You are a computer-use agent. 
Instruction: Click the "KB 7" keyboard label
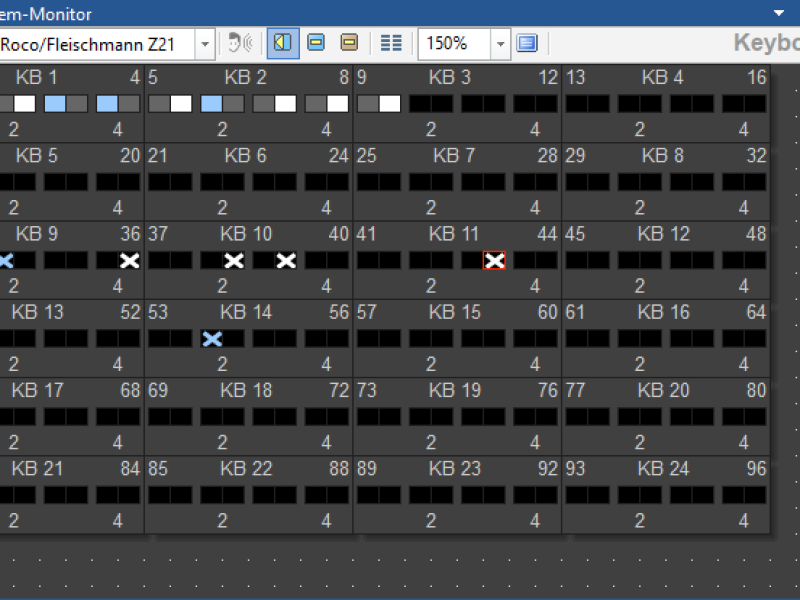pos(454,156)
